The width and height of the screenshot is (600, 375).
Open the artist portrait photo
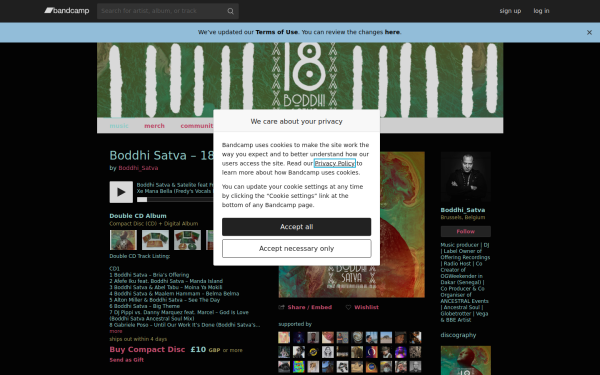(x=466, y=176)
